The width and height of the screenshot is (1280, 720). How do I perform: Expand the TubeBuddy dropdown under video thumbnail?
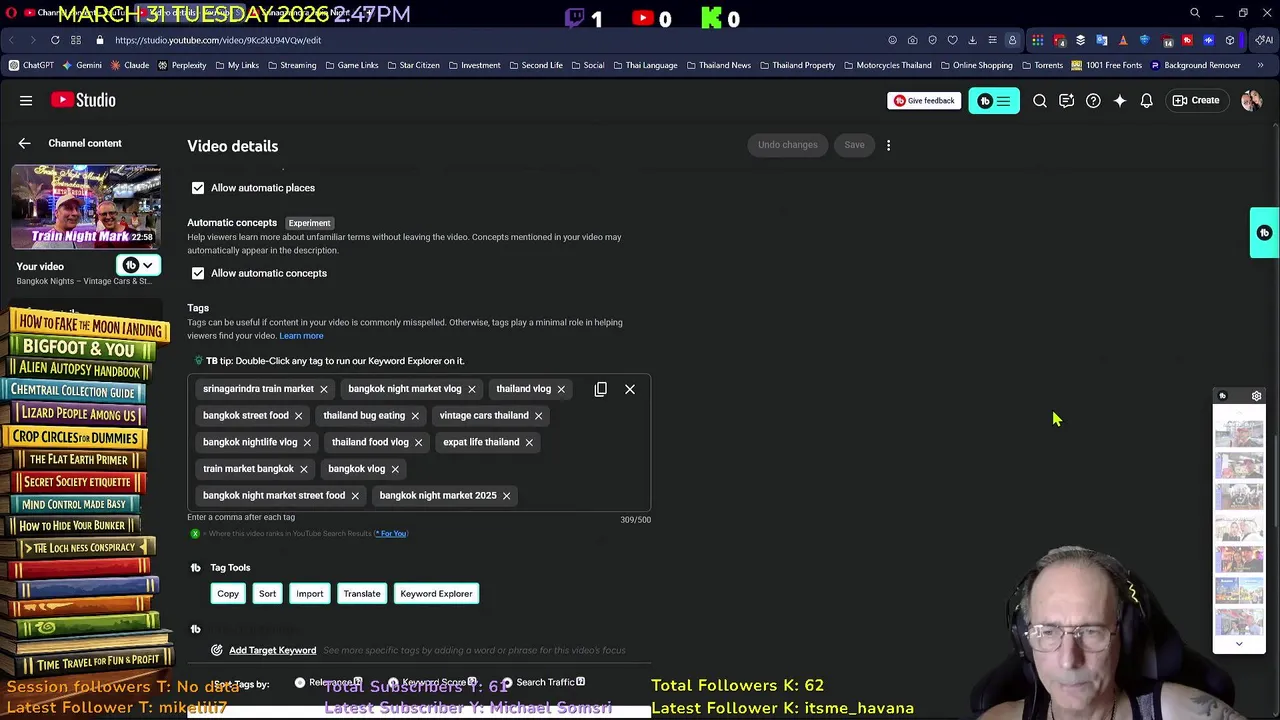(x=139, y=265)
